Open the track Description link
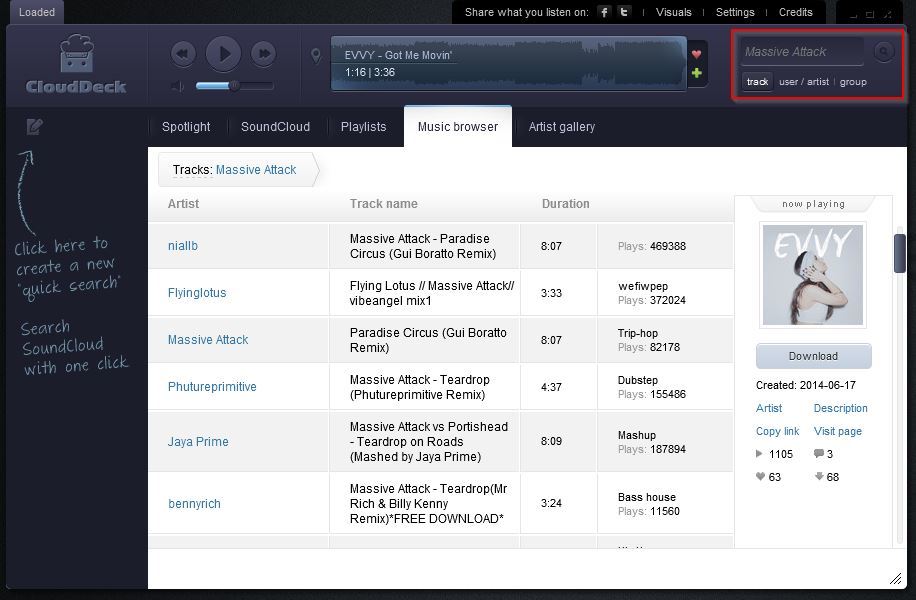Viewport: 916px width, 600px height. tap(841, 408)
